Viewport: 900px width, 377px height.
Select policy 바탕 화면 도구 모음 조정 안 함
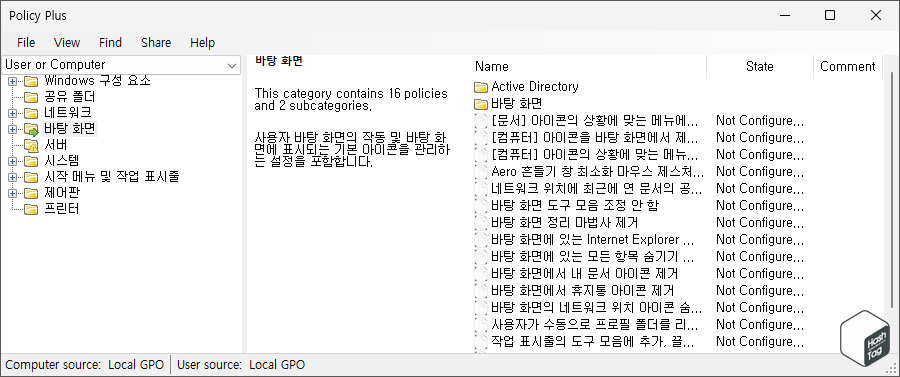pyautogui.click(x=575, y=206)
